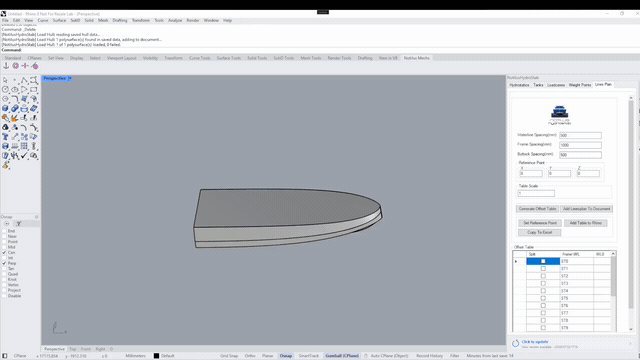Select the Ellipse tool

15,89
